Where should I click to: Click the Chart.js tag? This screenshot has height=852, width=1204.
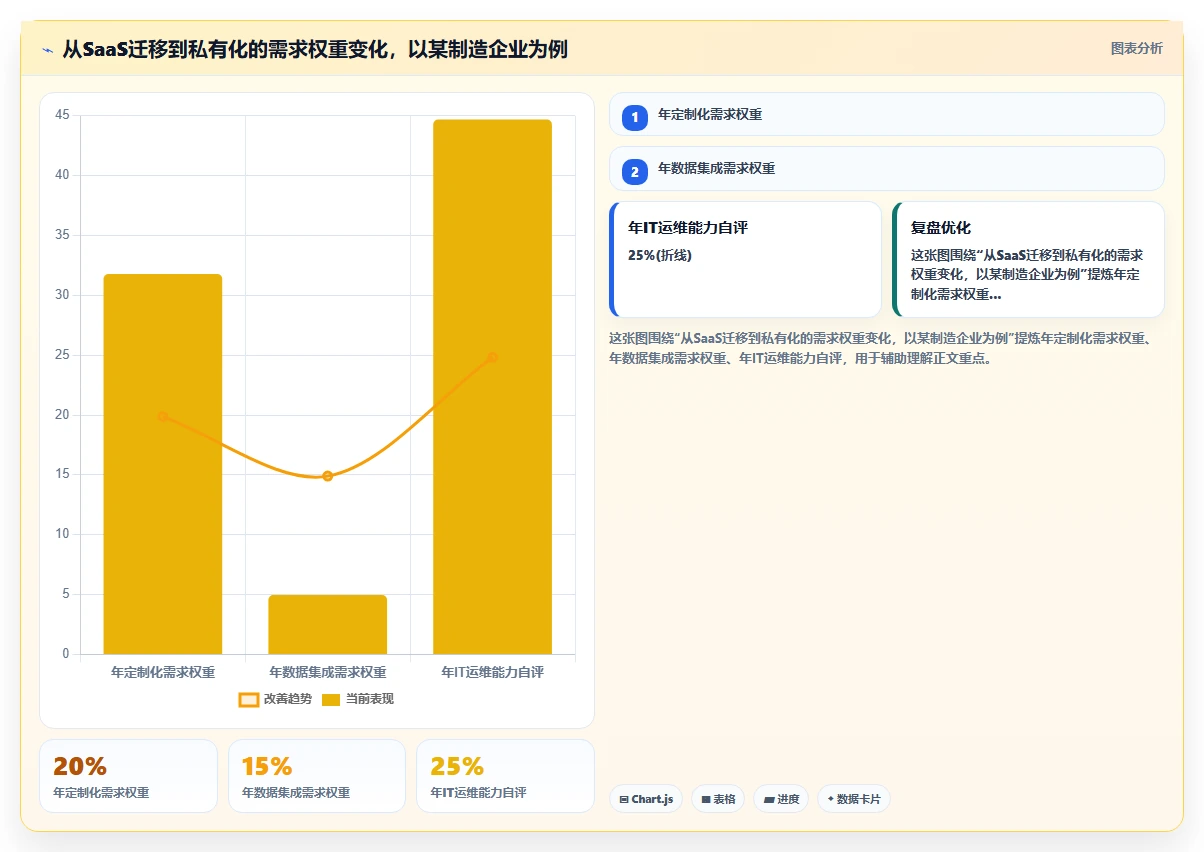646,799
